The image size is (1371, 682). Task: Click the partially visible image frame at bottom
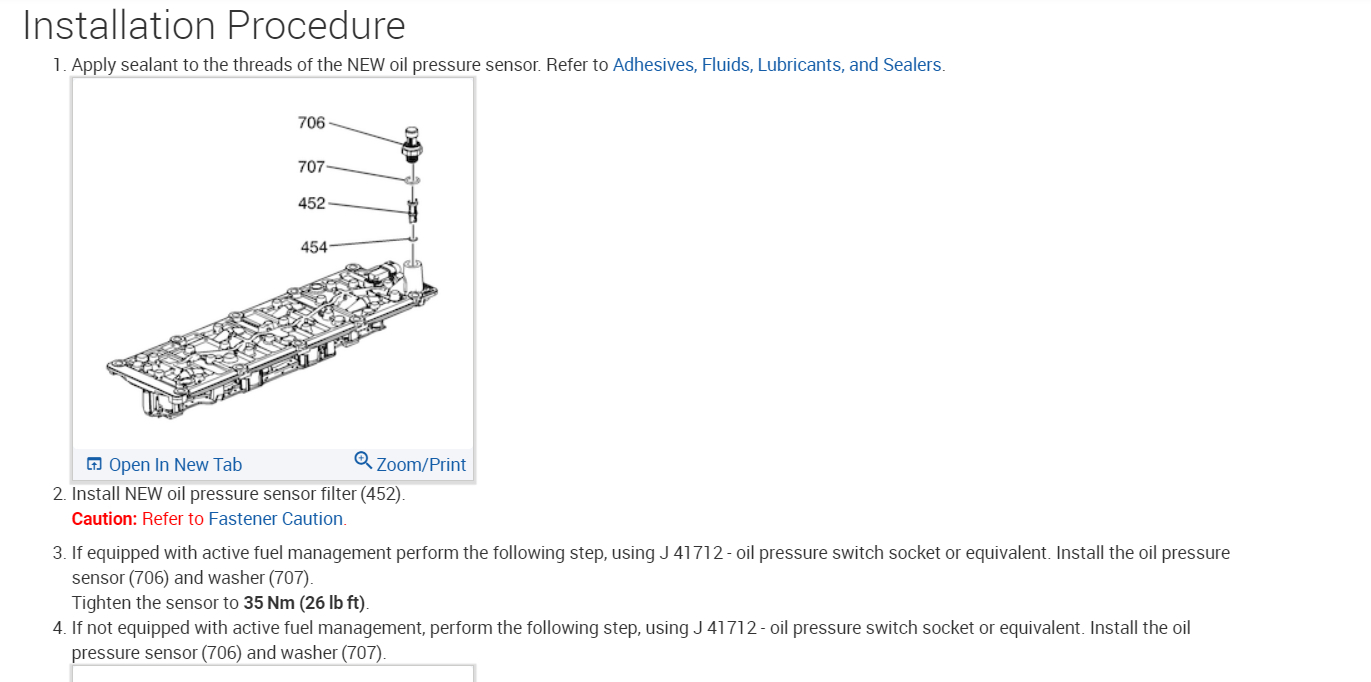[x=272, y=673]
